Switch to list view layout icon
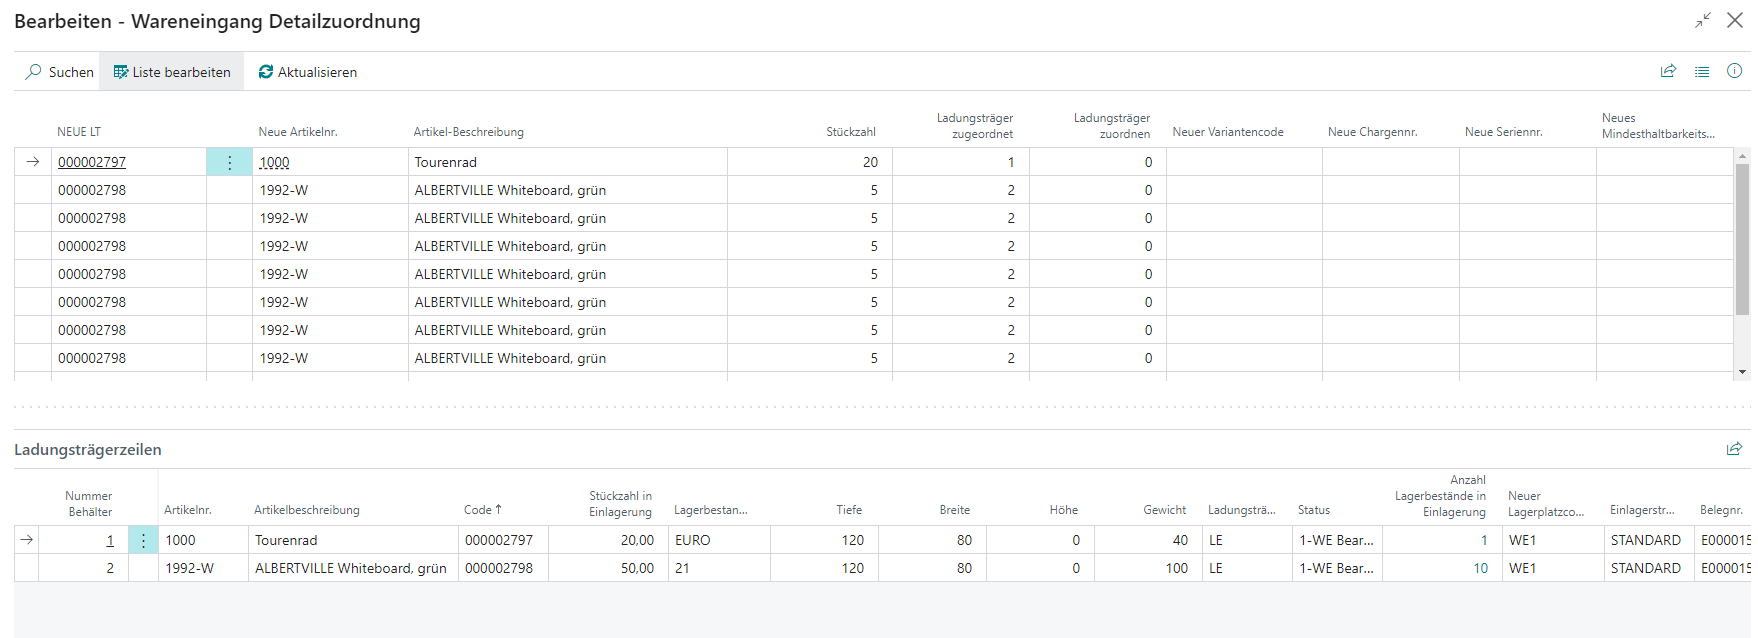 pyautogui.click(x=1702, y=71)
